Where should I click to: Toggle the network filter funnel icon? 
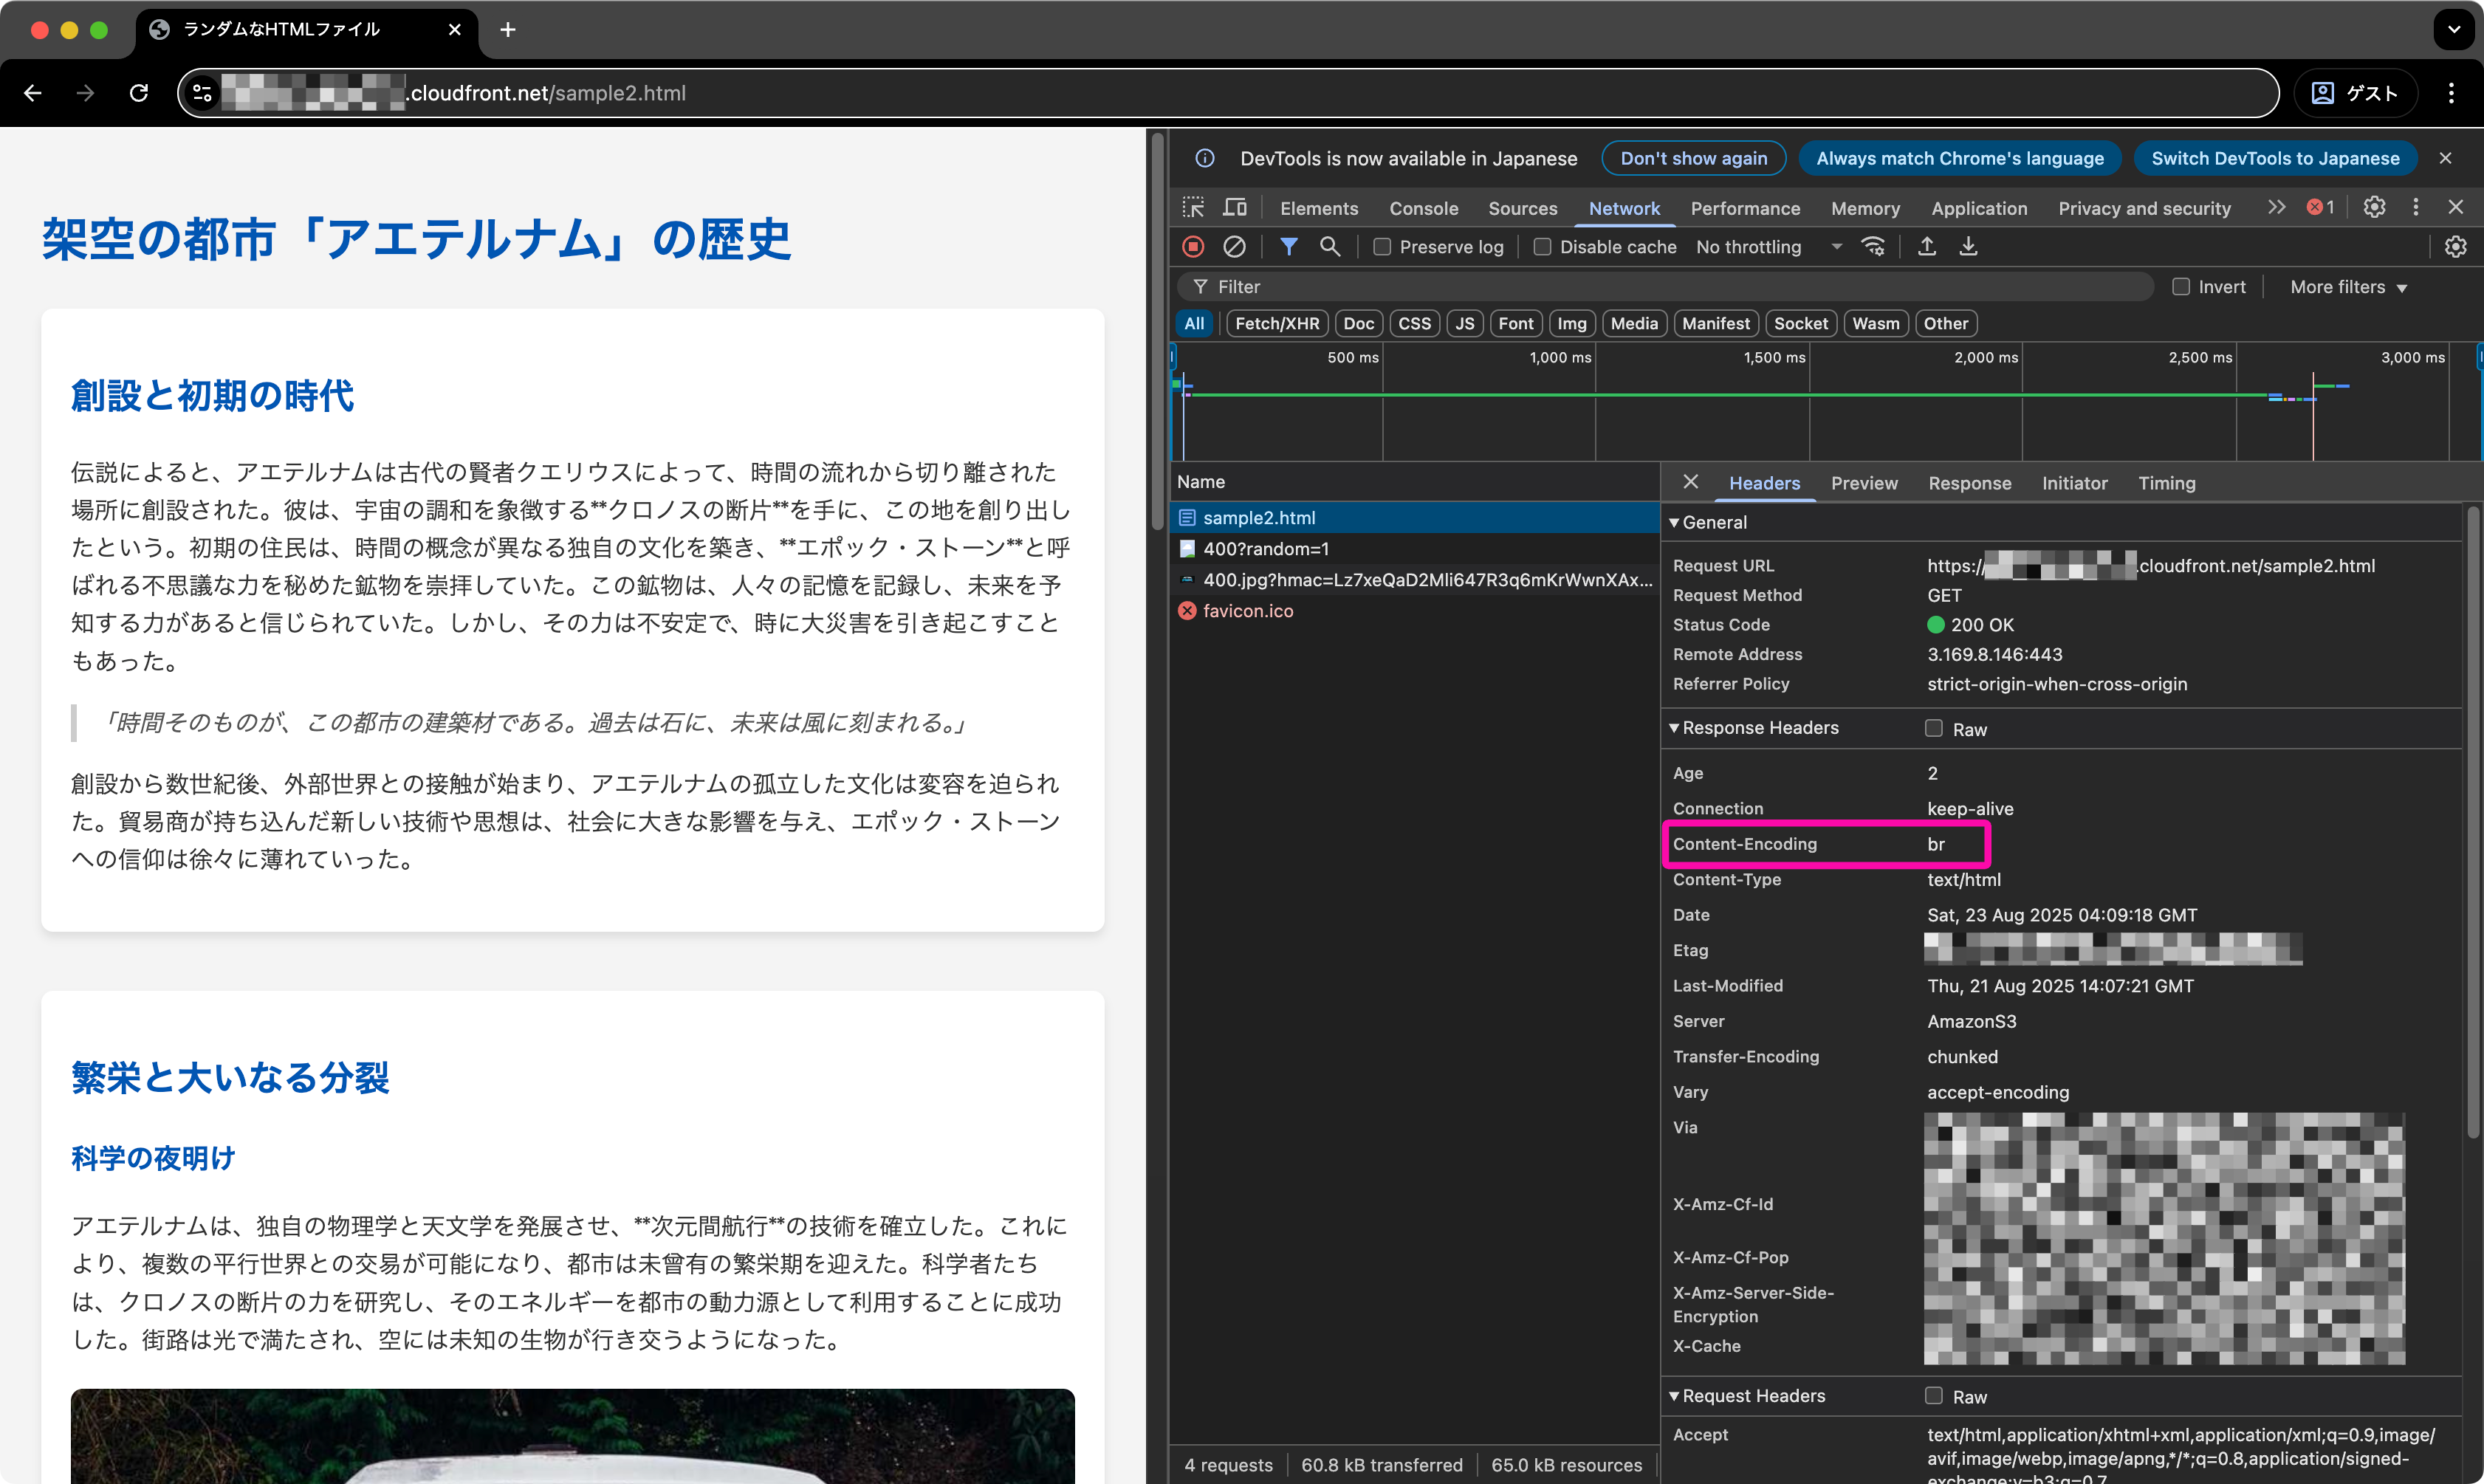click(1289, 246)
